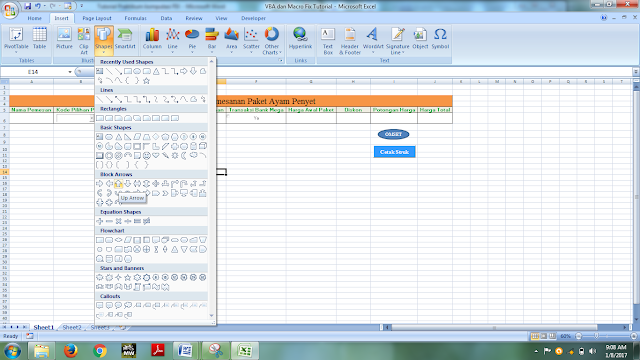Save workbook from Quick Access Toolbar

27,6
